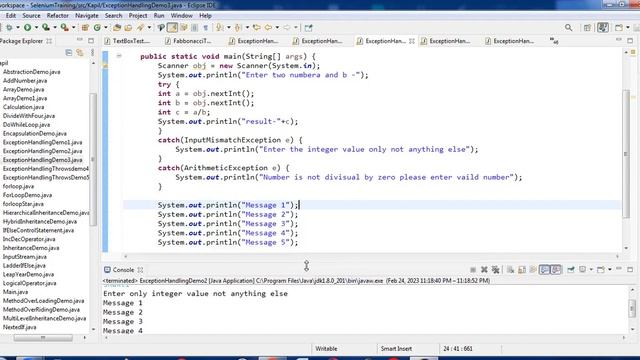Screen dimensions: 640x360
Task: Open the Coverage button dropdown arrow
Action: [x=55, y=28]
